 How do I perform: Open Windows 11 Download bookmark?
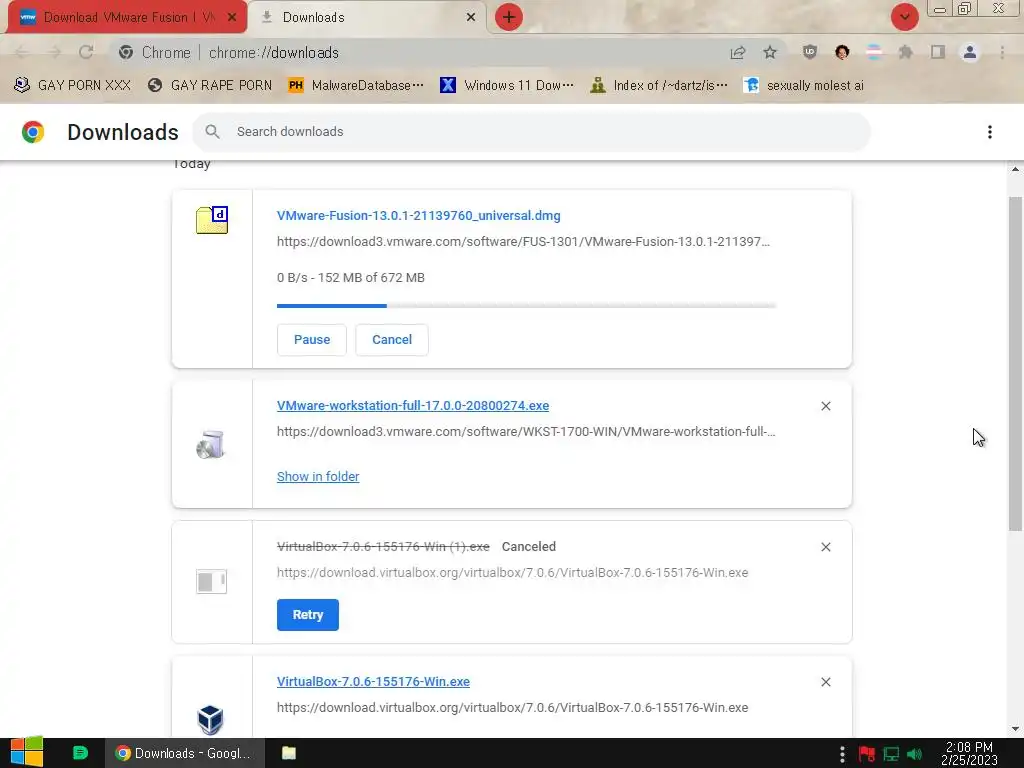pos(507,85)
